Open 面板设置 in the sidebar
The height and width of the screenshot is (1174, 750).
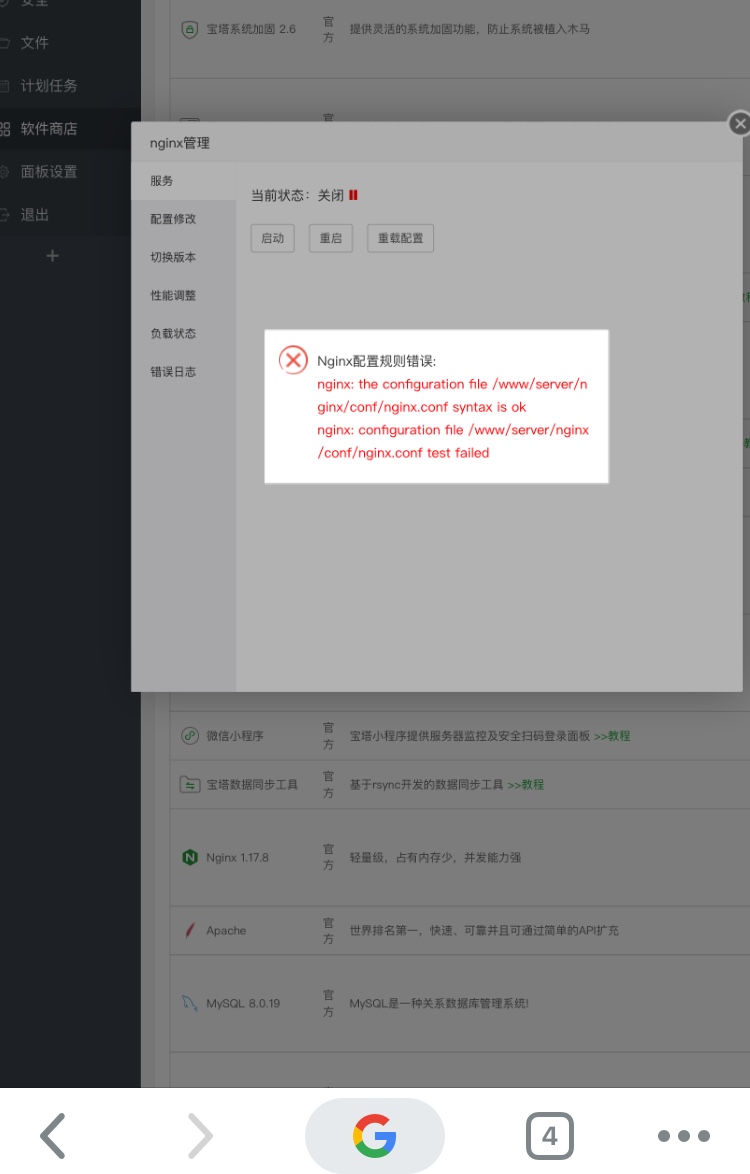[49, 171]
